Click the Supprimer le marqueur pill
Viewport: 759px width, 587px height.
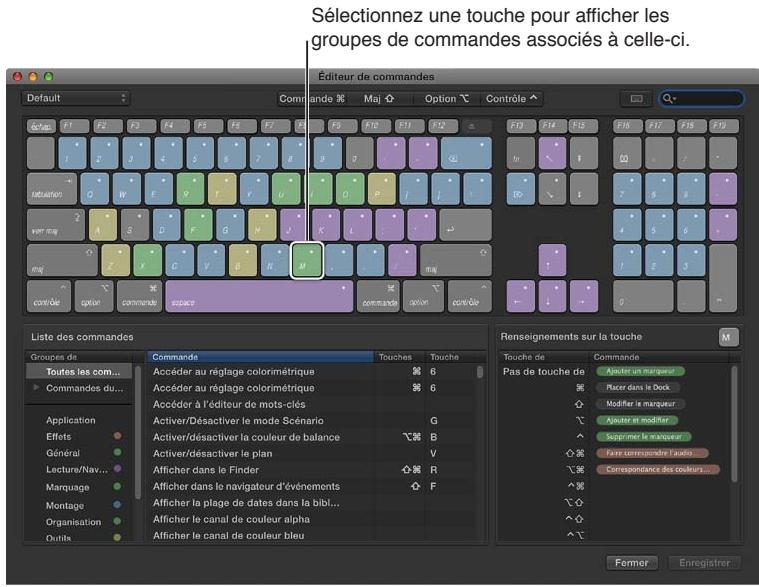[x=644, y=436]
